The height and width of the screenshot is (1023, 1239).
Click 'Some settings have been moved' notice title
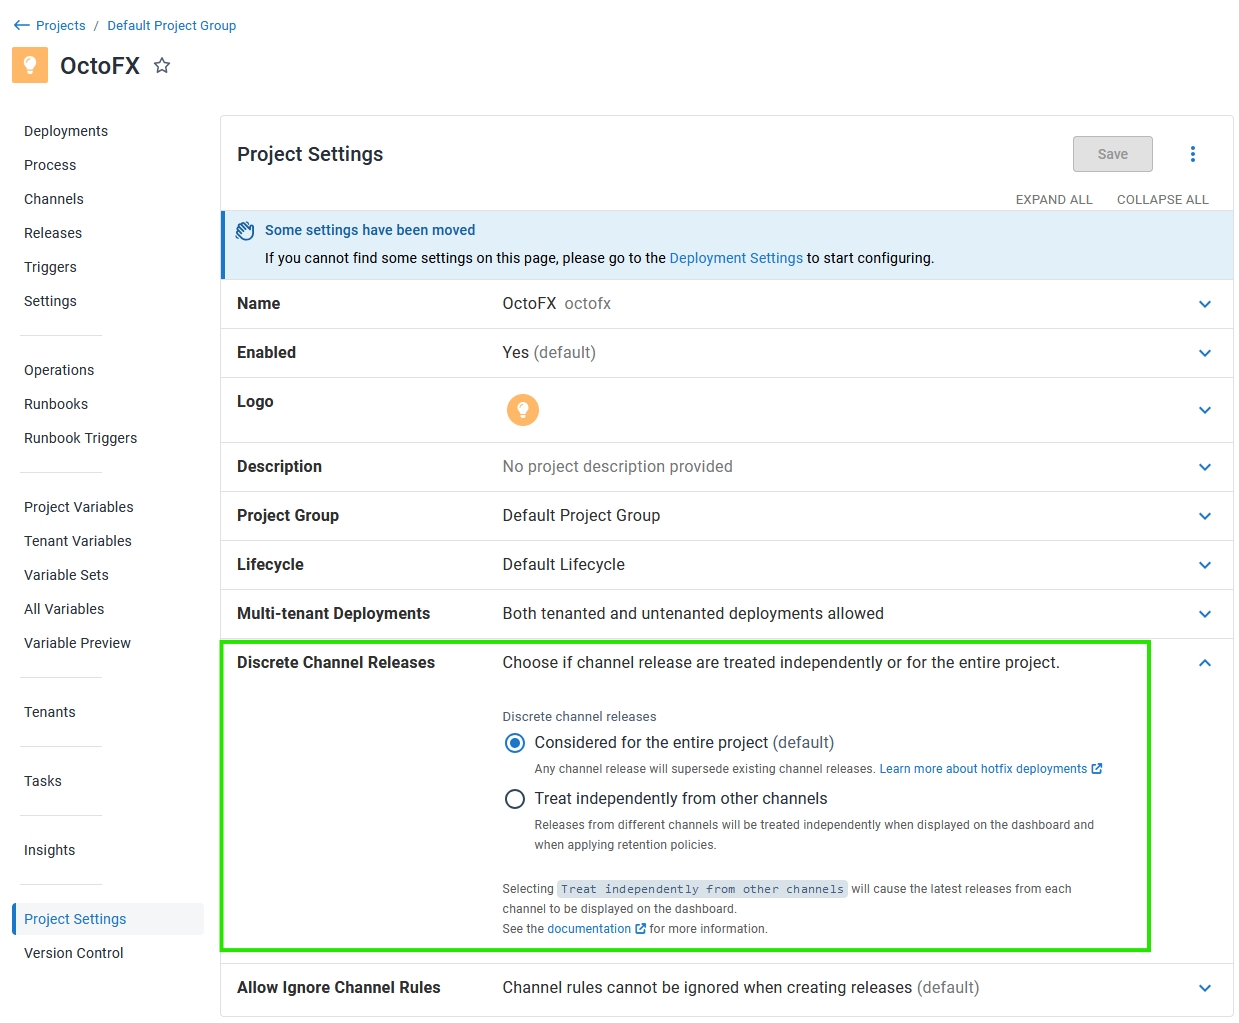tap(370, 230)
